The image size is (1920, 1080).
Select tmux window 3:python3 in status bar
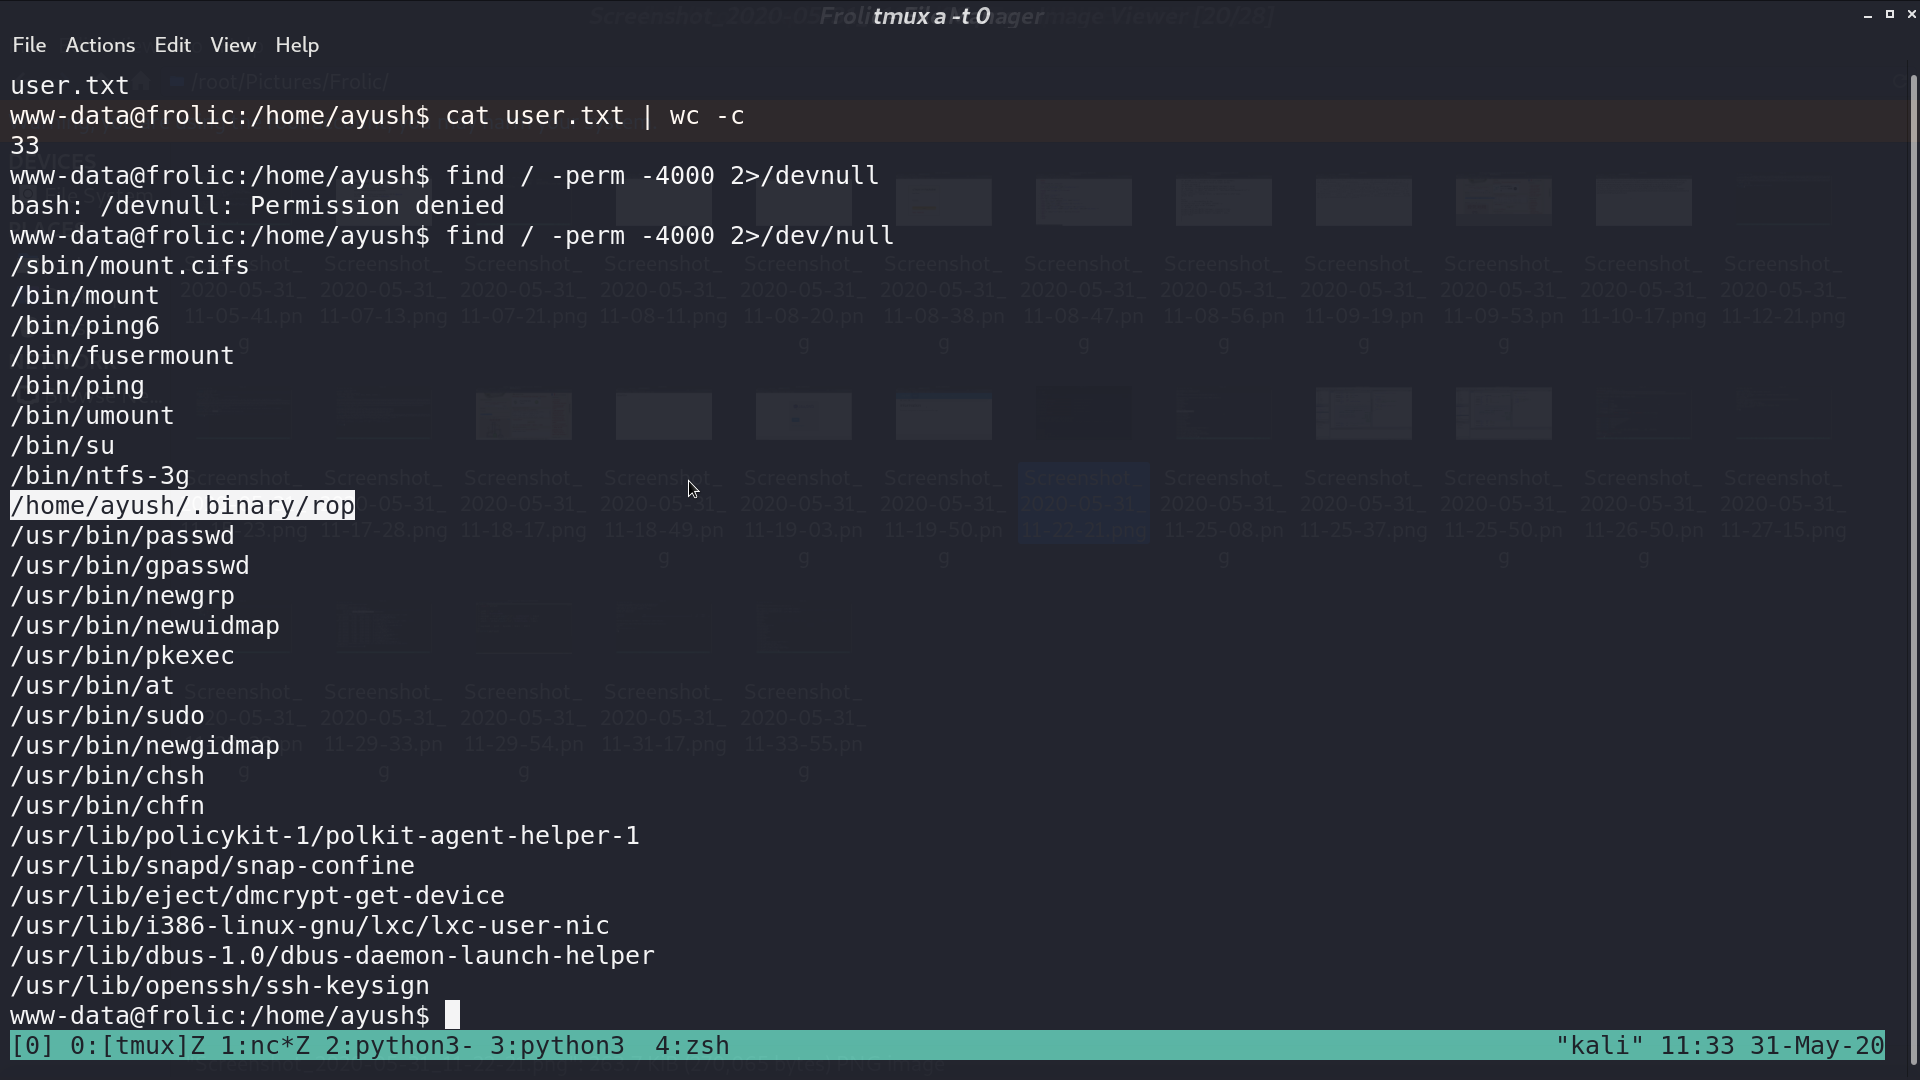[557, 1045]
